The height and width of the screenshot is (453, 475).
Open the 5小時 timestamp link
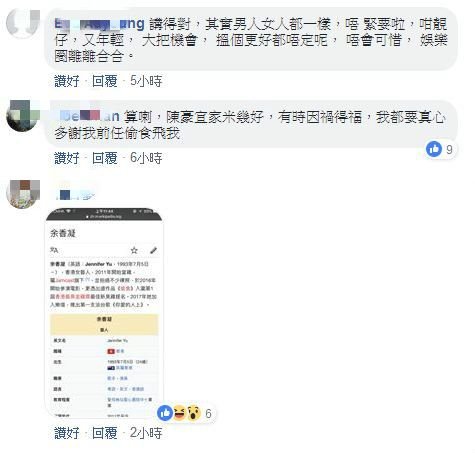pos(146,81)
